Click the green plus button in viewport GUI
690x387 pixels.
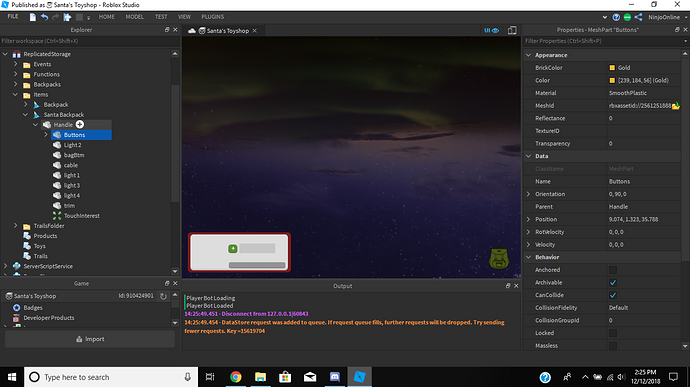233,249
